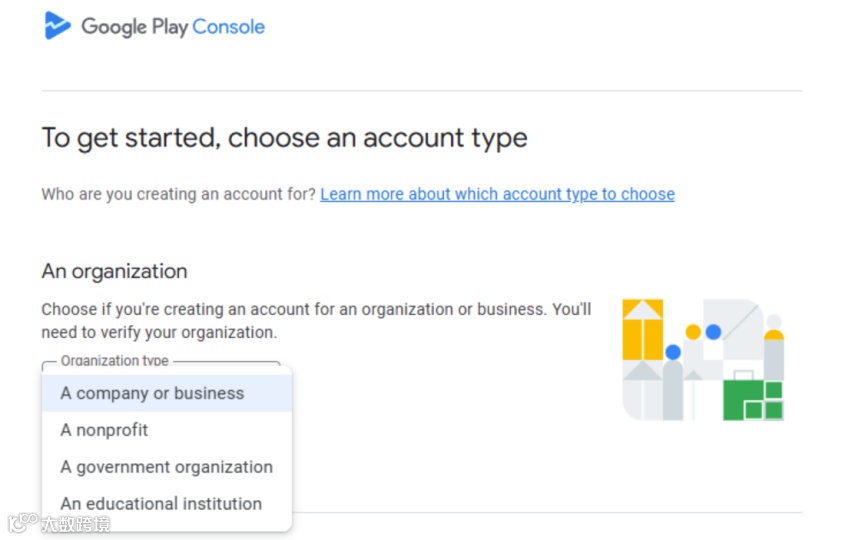Viewport: 842px width, 540px height.
Task: Click the "Organization type" field label
Action: [x=114, y=361]
